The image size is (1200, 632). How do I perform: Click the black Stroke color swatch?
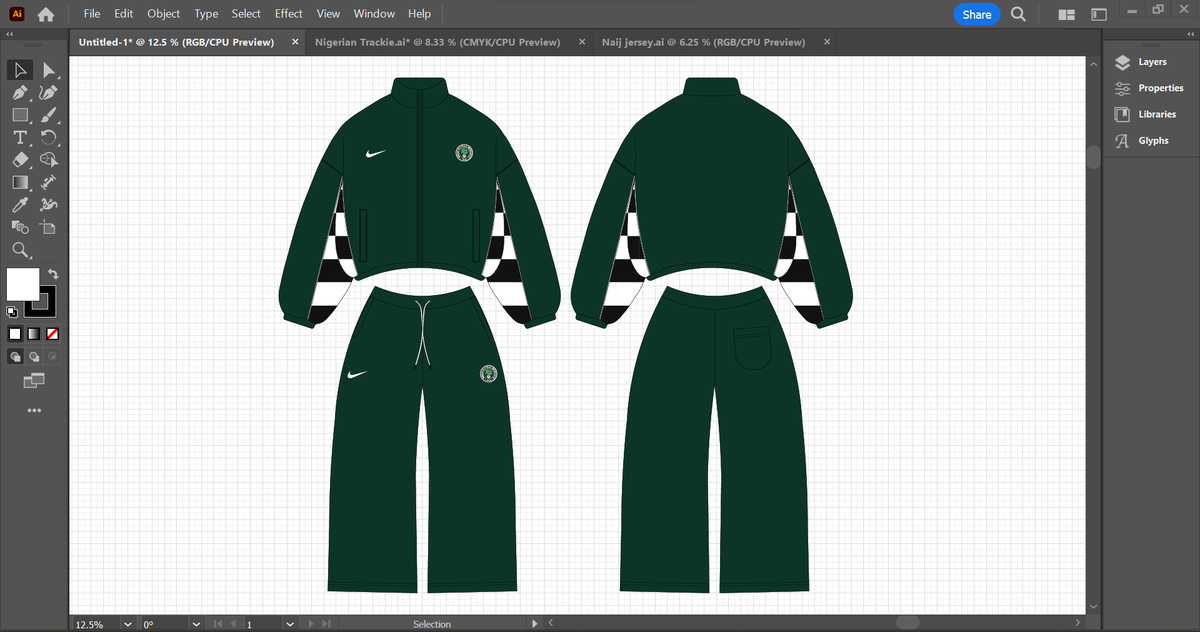click(x=41, y=301)
